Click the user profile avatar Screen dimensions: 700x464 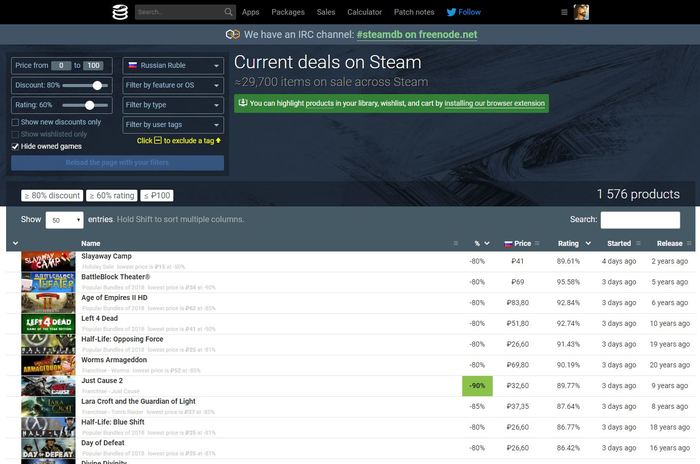pyautogui.click(x=582, y=12)
